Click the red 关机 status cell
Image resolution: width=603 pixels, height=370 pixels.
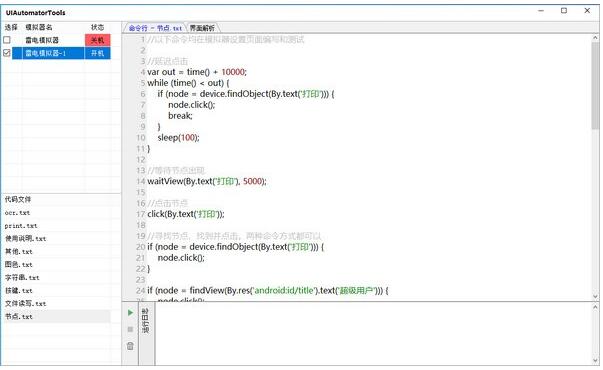click(x=98, y=40)
